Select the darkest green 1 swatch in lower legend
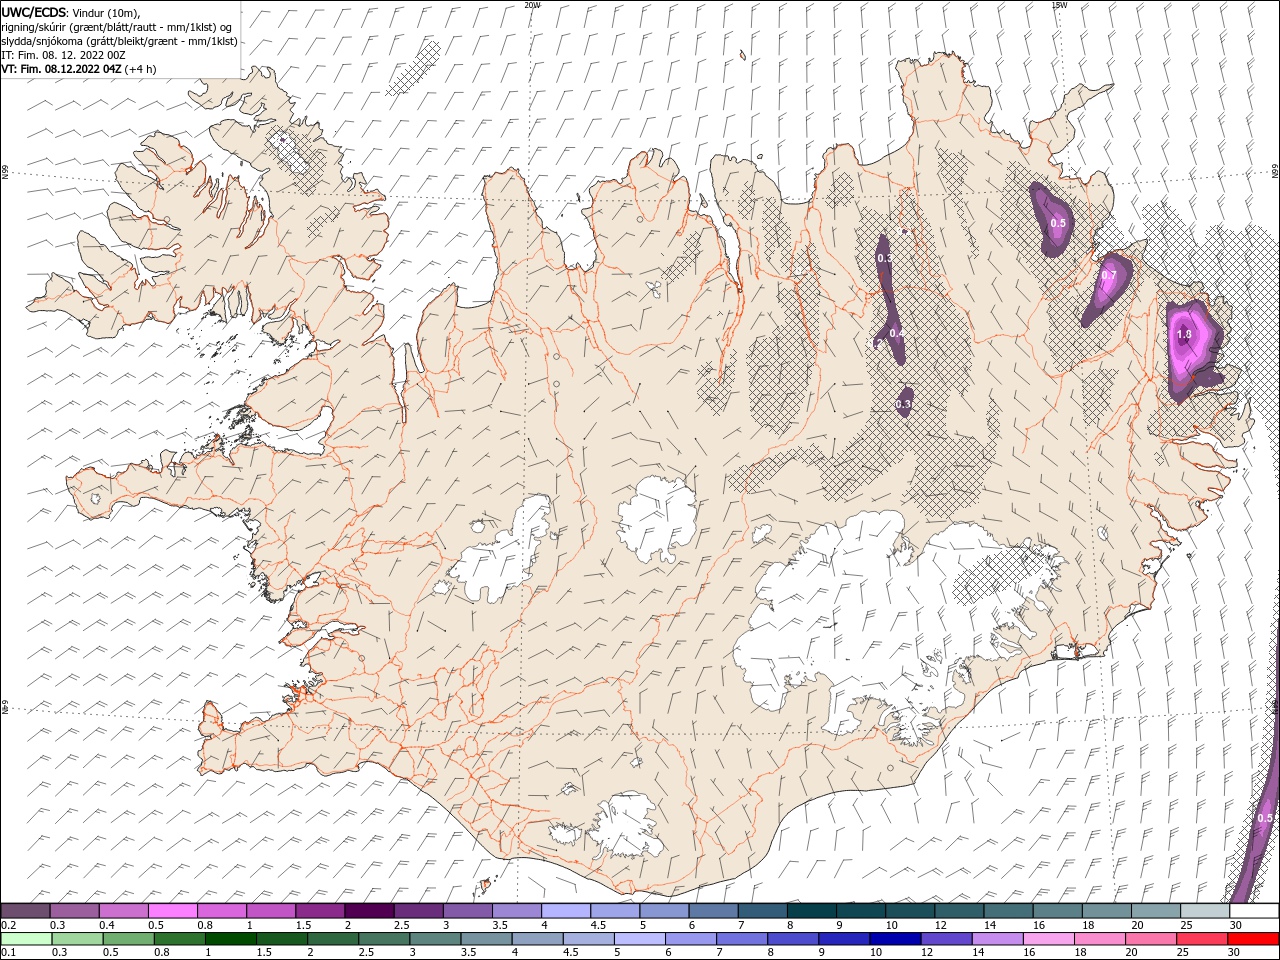This screenshot has width=1280, height=960. 231,939
